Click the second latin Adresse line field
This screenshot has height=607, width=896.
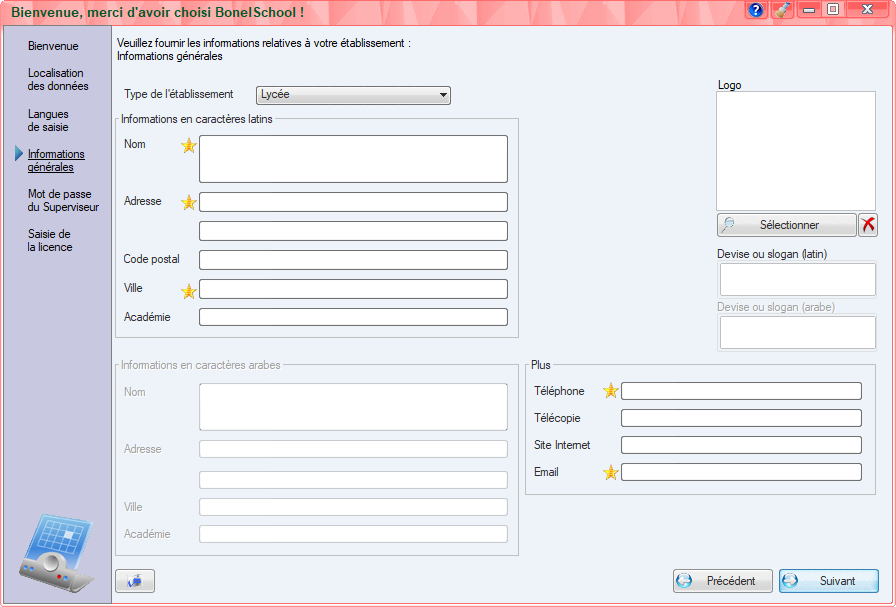click(353, 231)
